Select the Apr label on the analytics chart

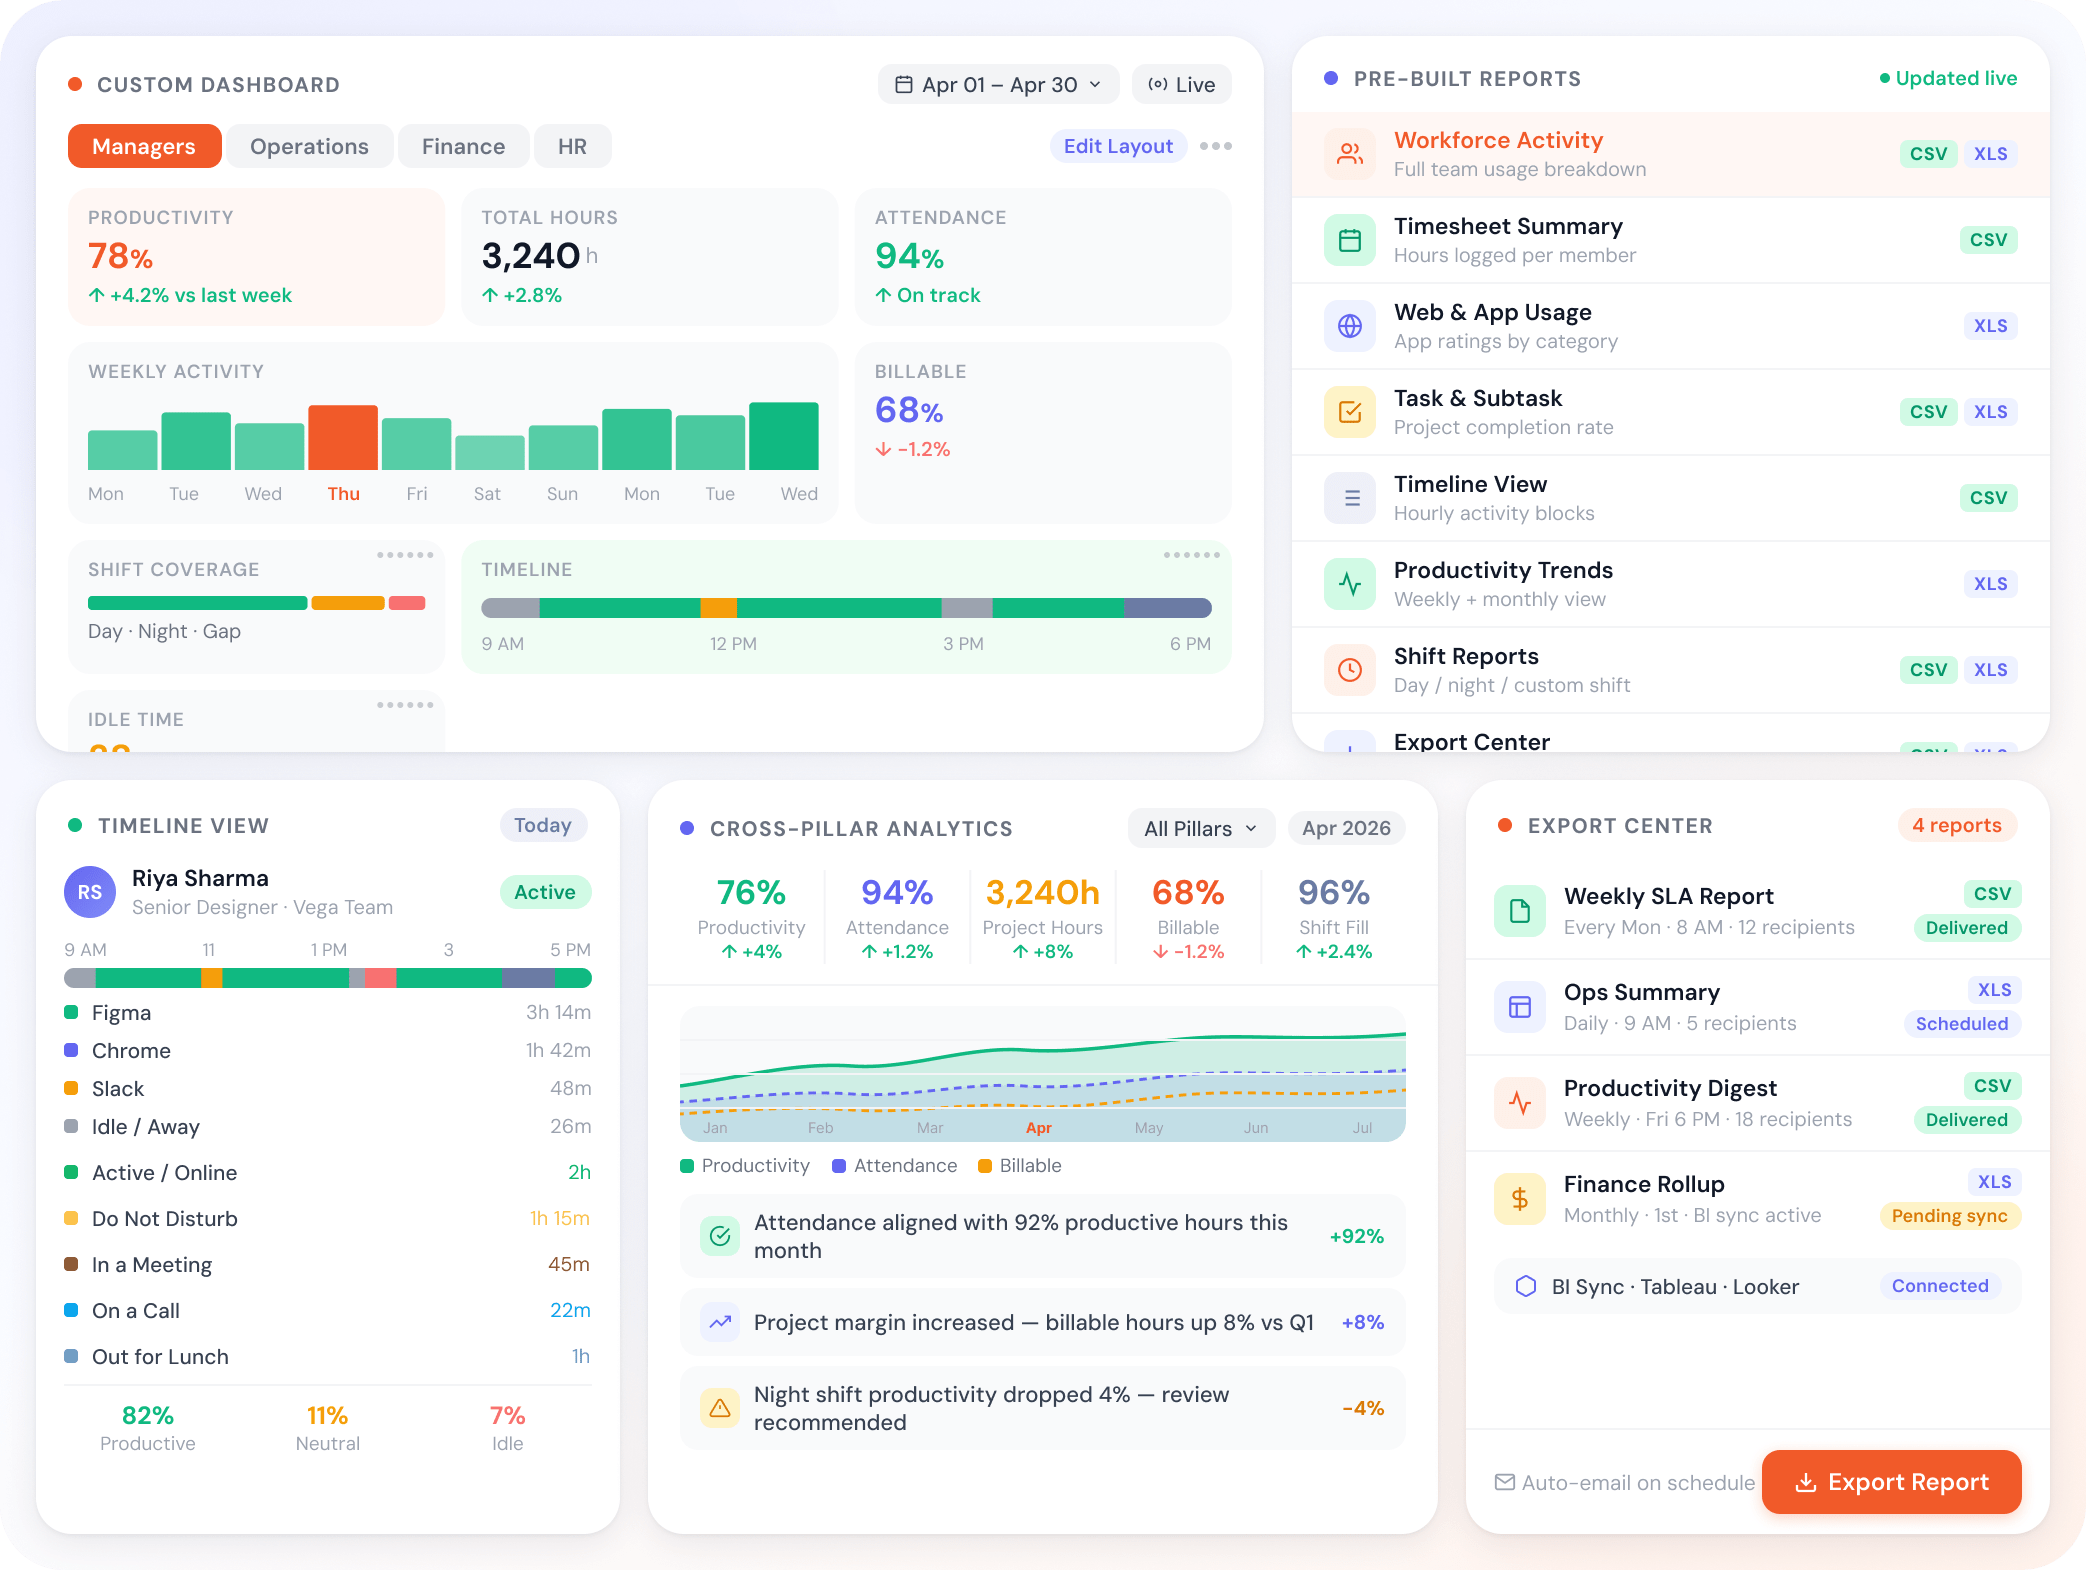(x=1039, y=1128)
